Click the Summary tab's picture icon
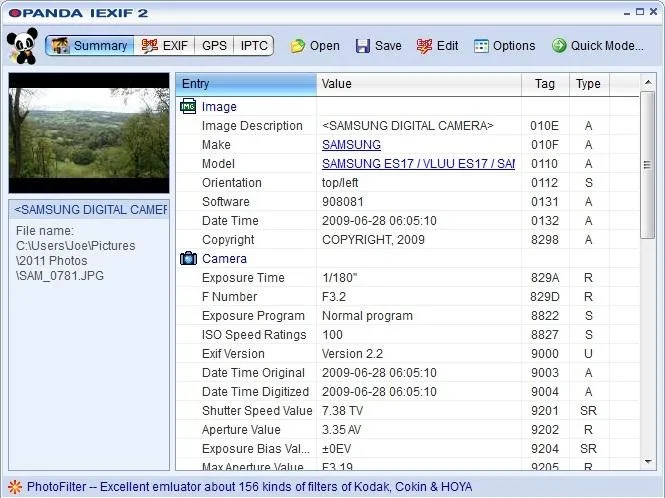665x498 pixels. click(x=60, y=45)
